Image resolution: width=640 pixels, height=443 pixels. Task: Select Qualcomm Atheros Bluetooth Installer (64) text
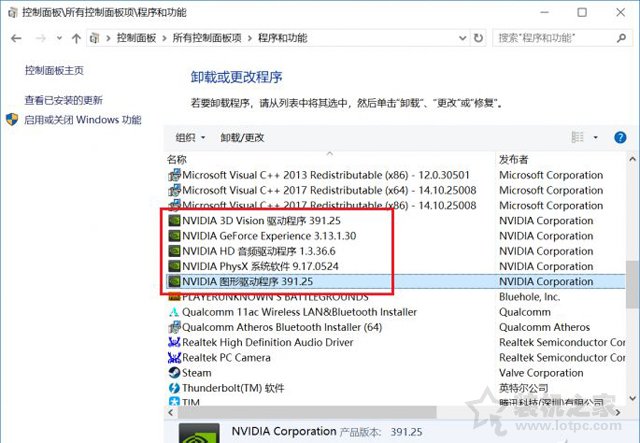(282, 327)
